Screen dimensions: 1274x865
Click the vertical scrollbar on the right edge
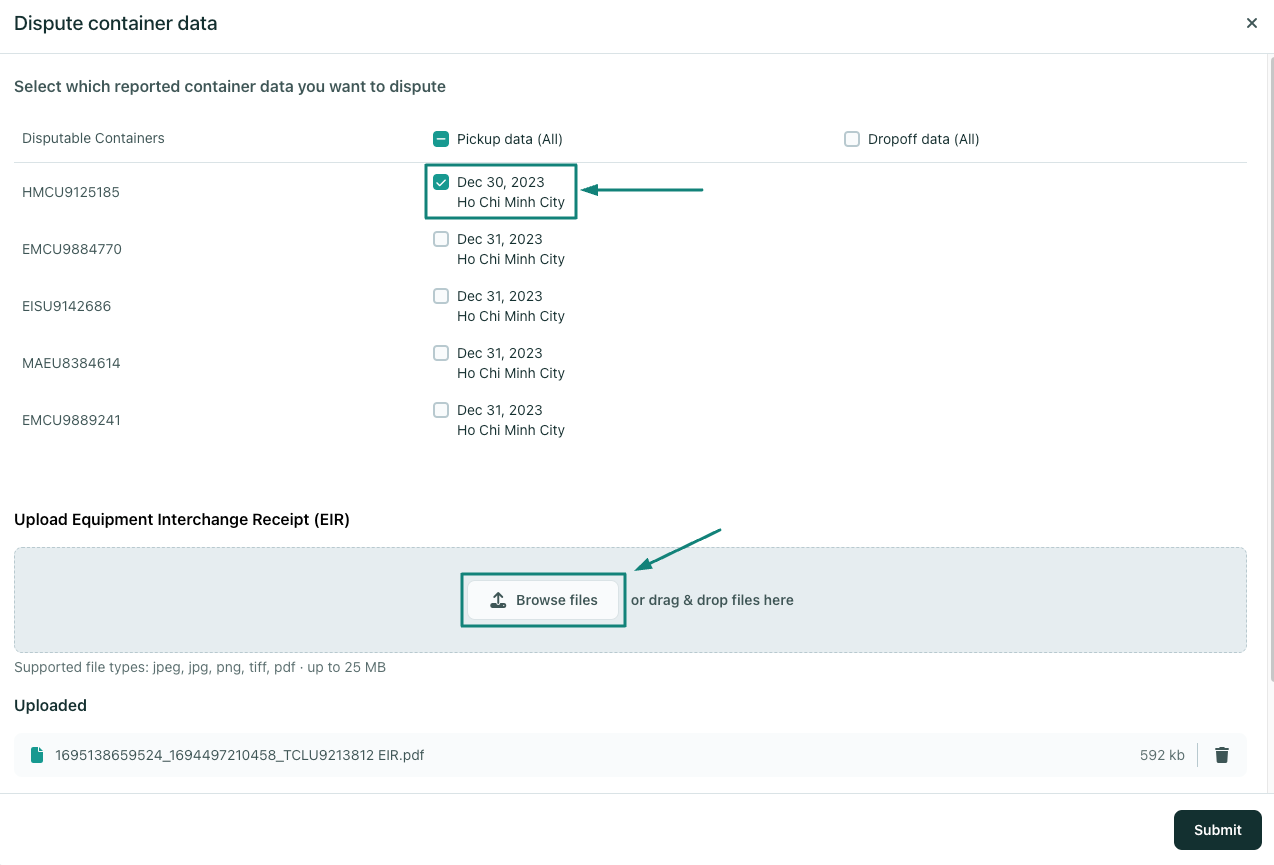pyautogui.click(x=1269, y=370)
